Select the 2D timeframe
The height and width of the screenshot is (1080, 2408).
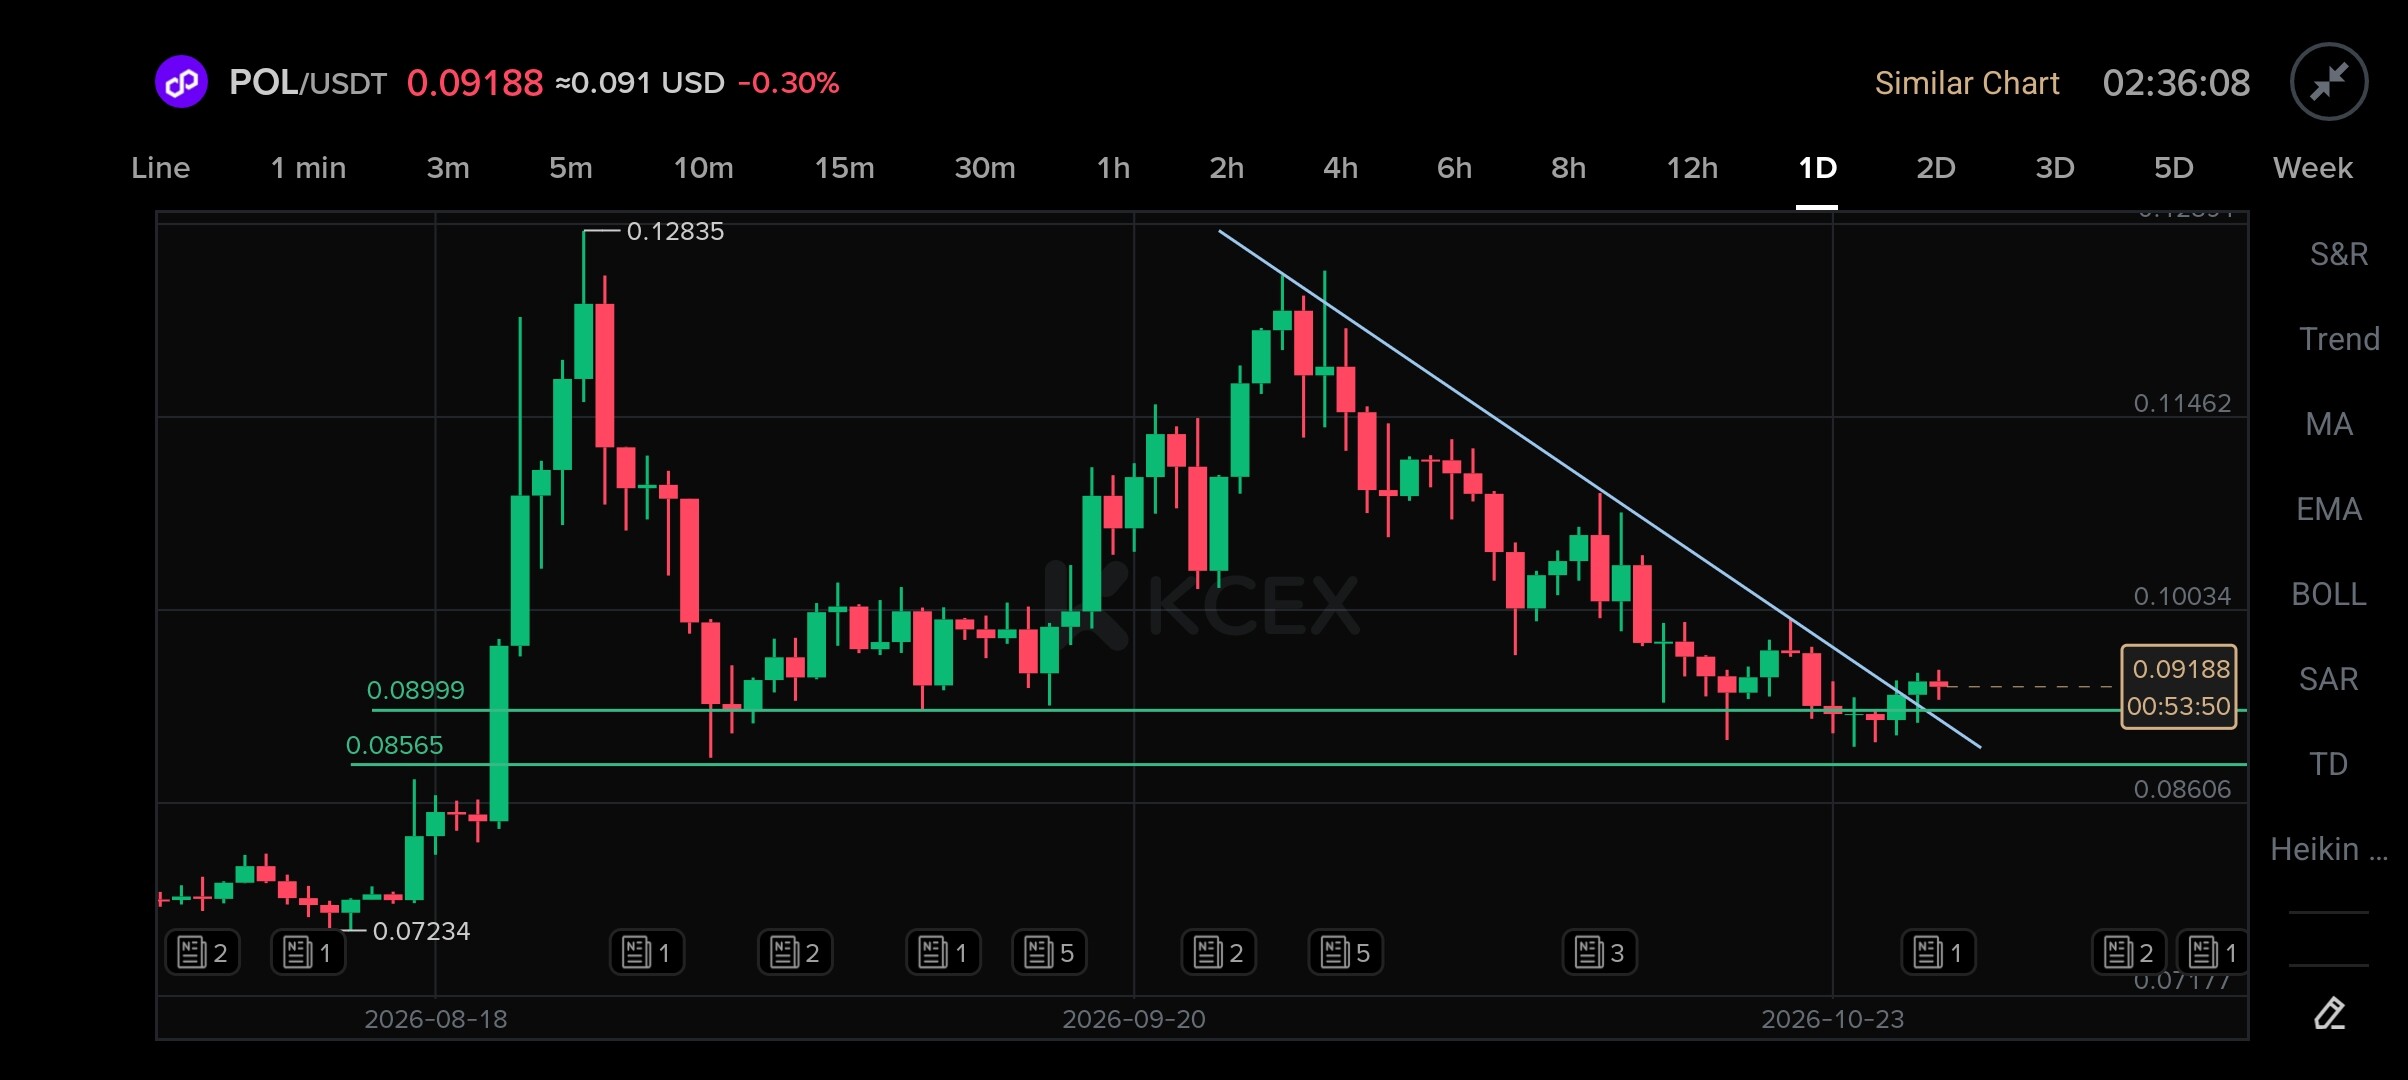tap(1936, 168)
